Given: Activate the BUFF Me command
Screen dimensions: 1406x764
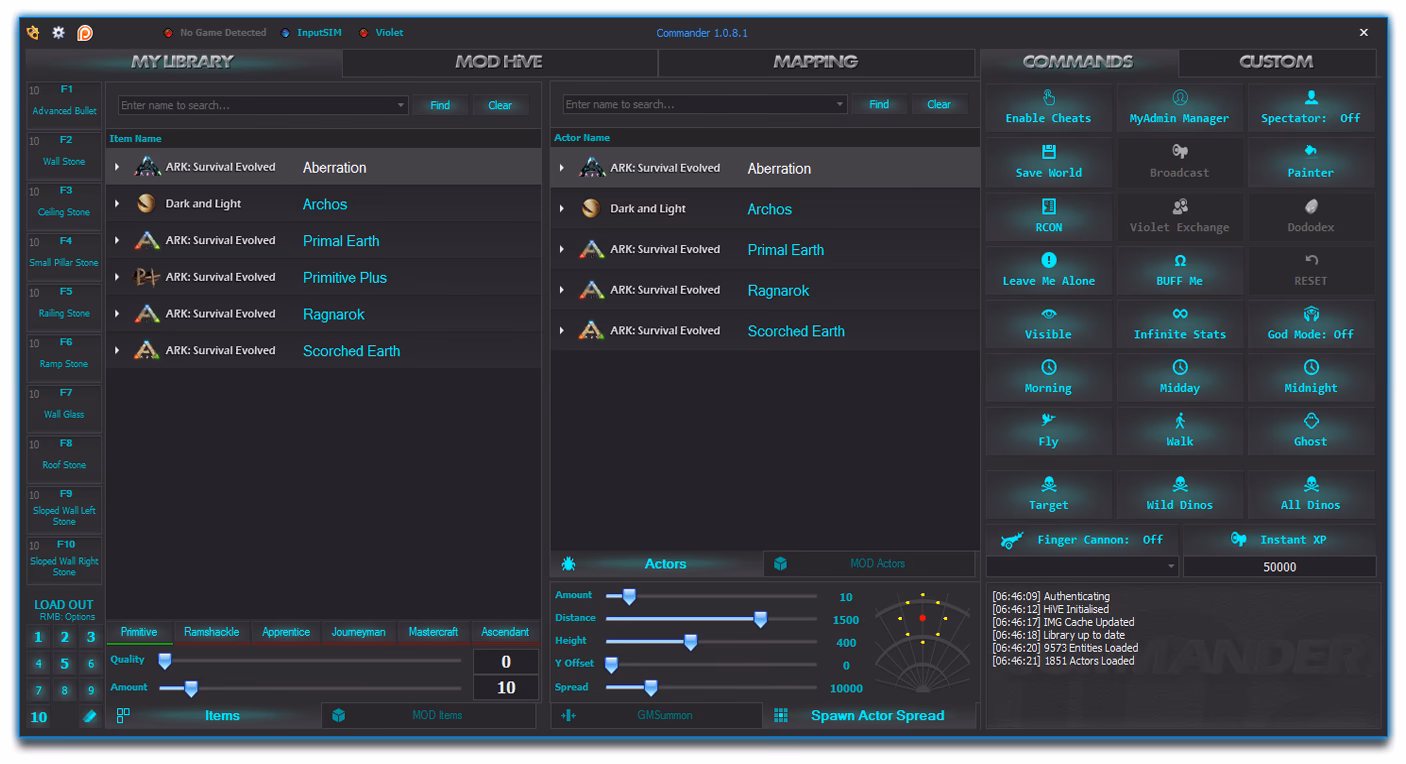Looking at the screenshot, I should tap(1179, 270).
